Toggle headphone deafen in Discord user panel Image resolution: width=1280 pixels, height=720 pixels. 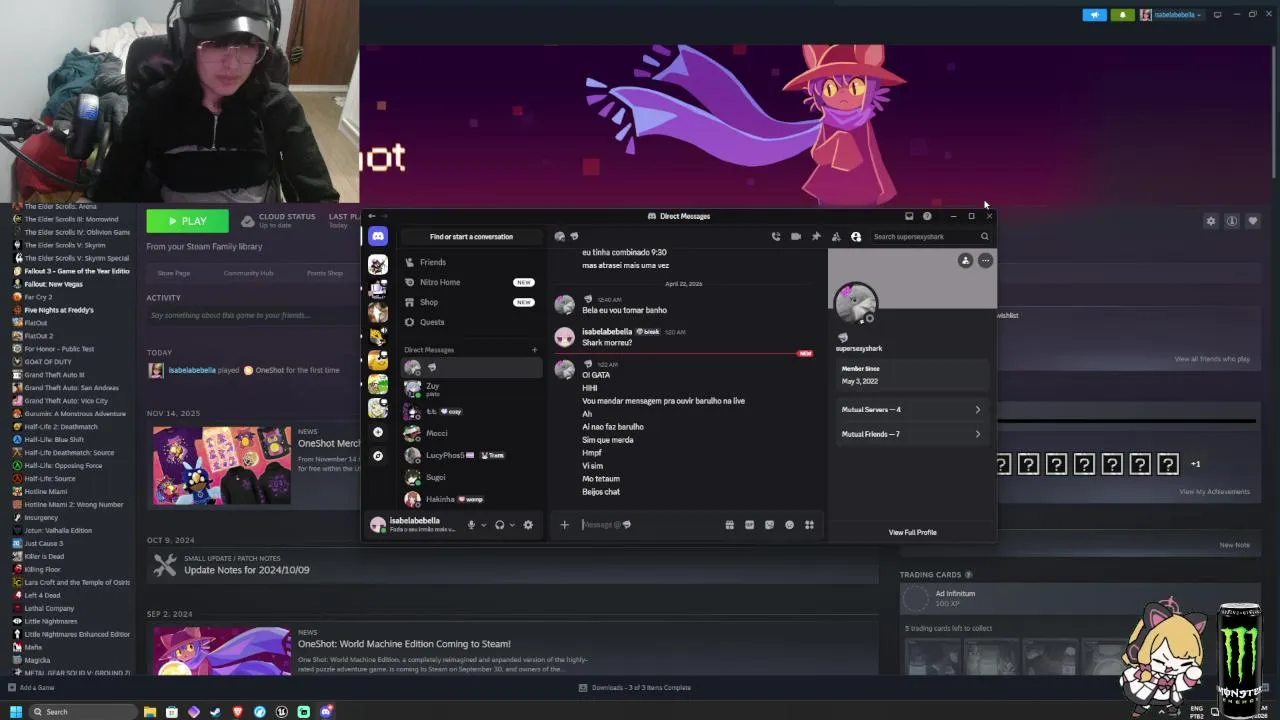click(499, 525)
